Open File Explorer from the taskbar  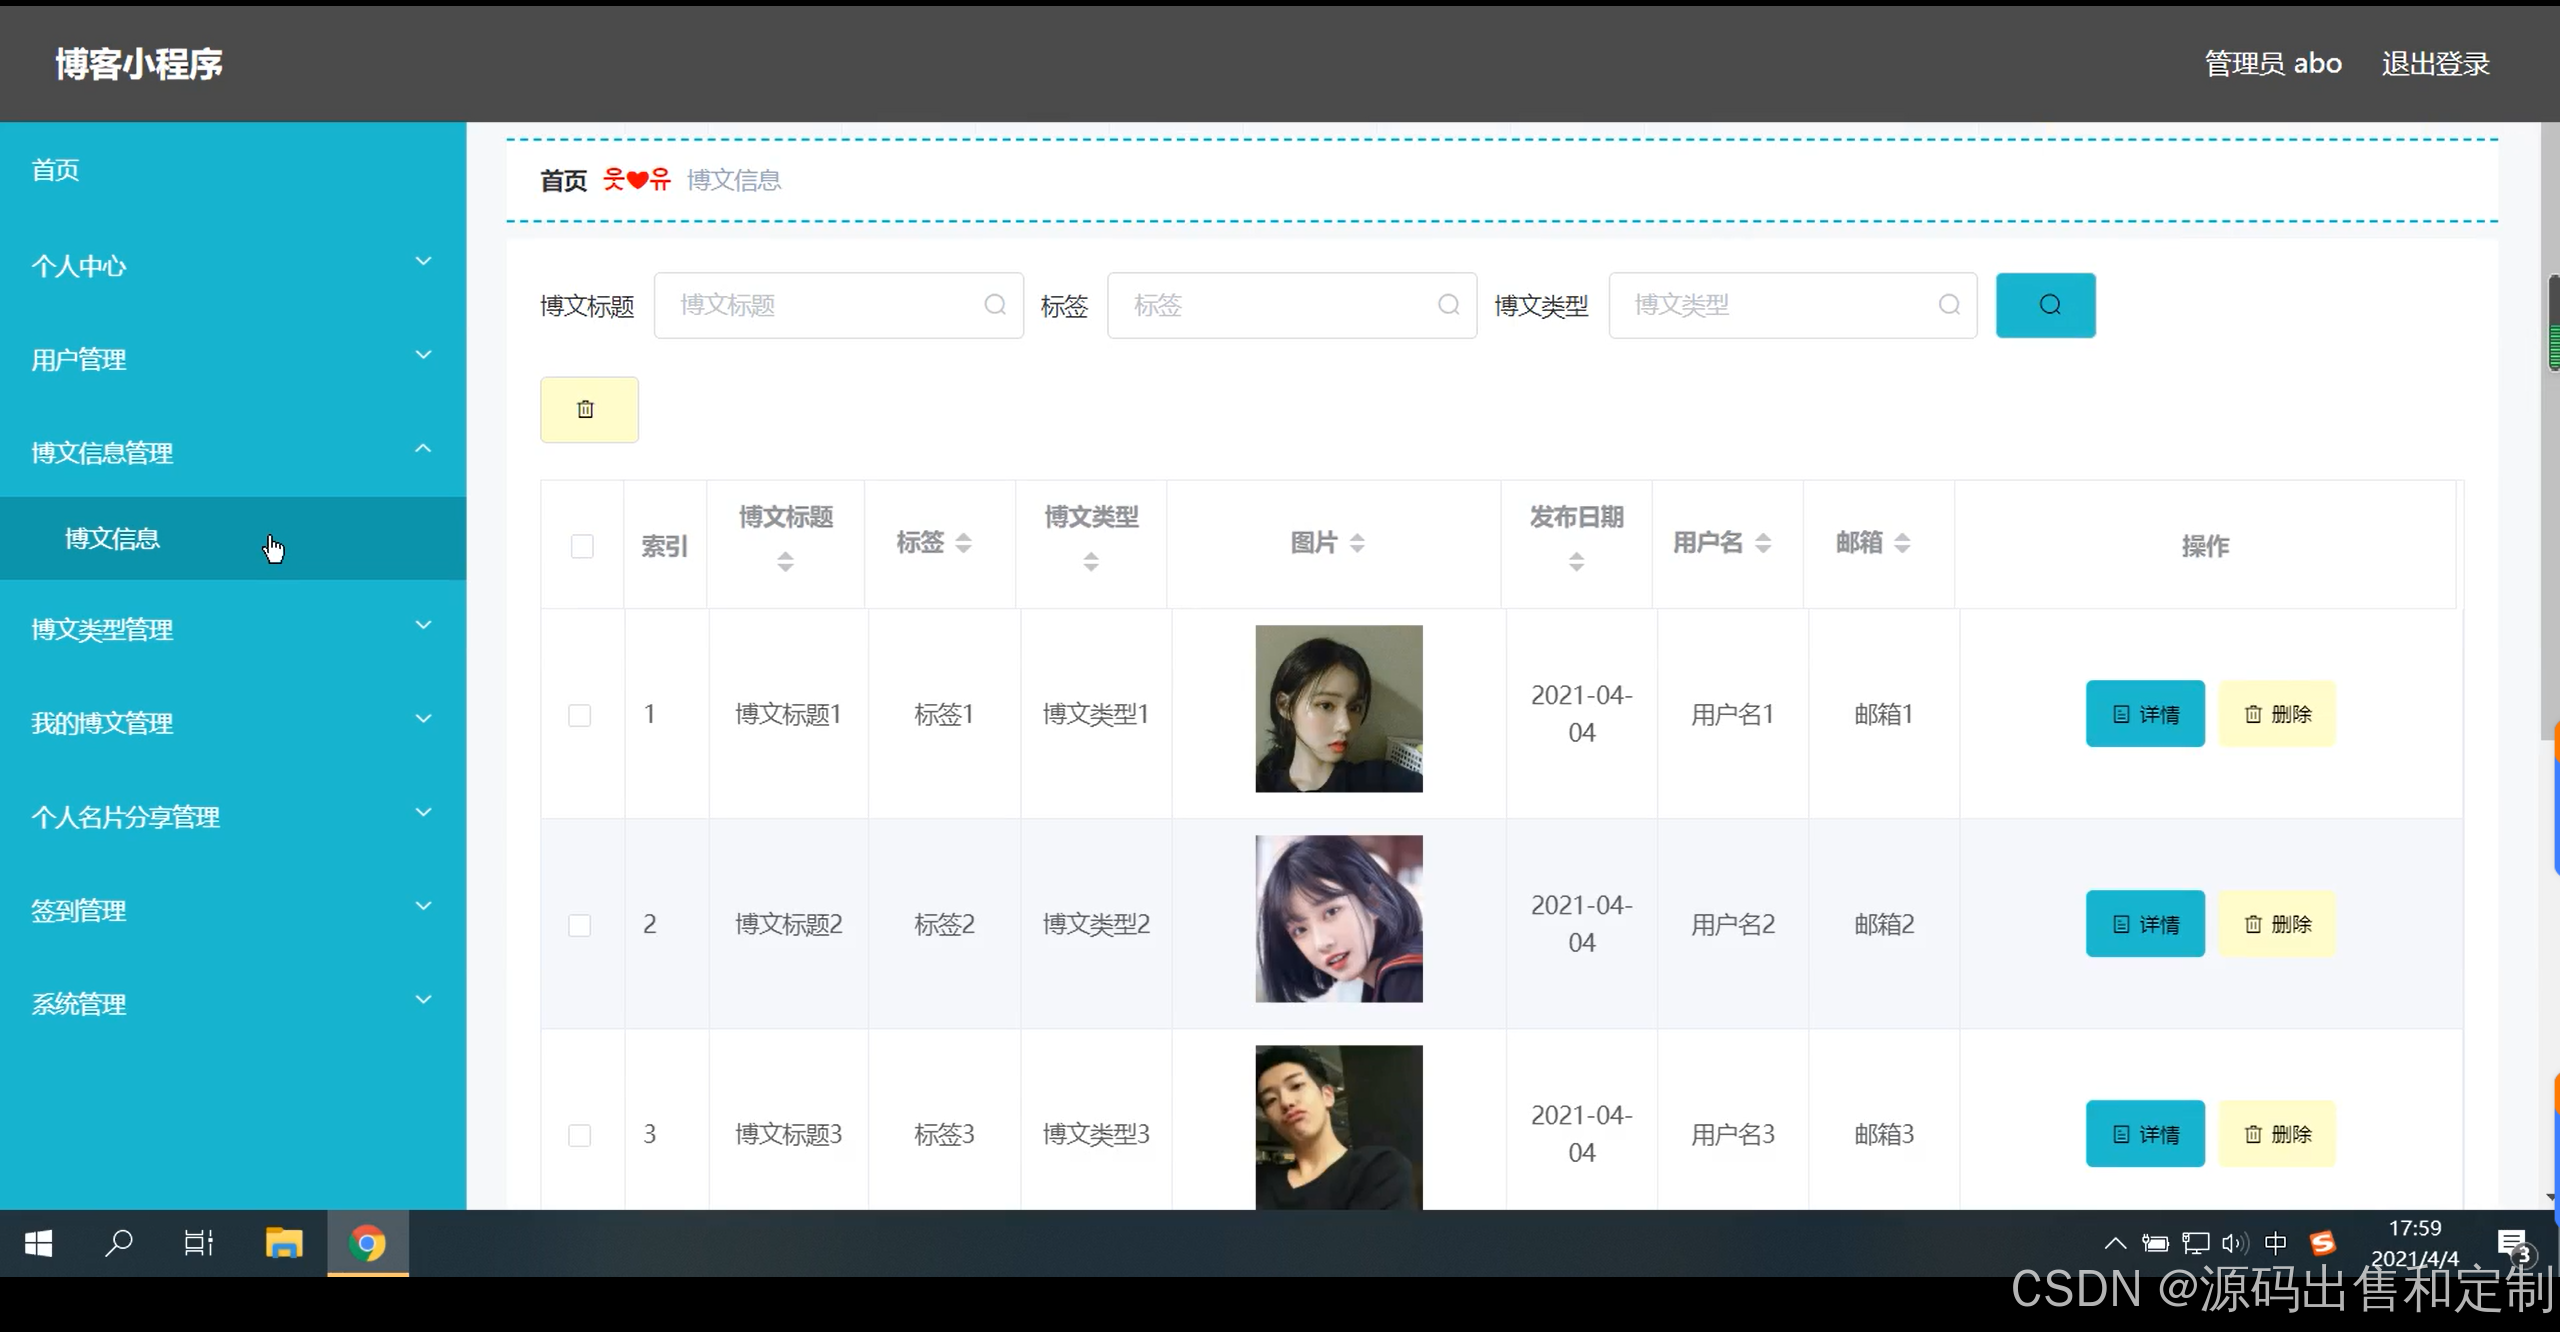[284, 1243]
